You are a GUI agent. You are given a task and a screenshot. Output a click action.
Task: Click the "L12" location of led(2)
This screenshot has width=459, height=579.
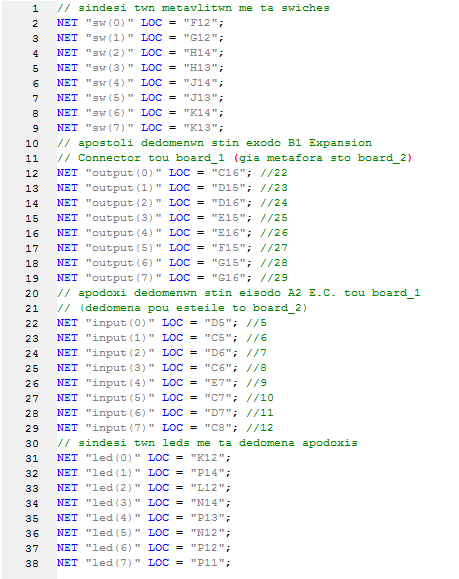(x=207, y=488)
